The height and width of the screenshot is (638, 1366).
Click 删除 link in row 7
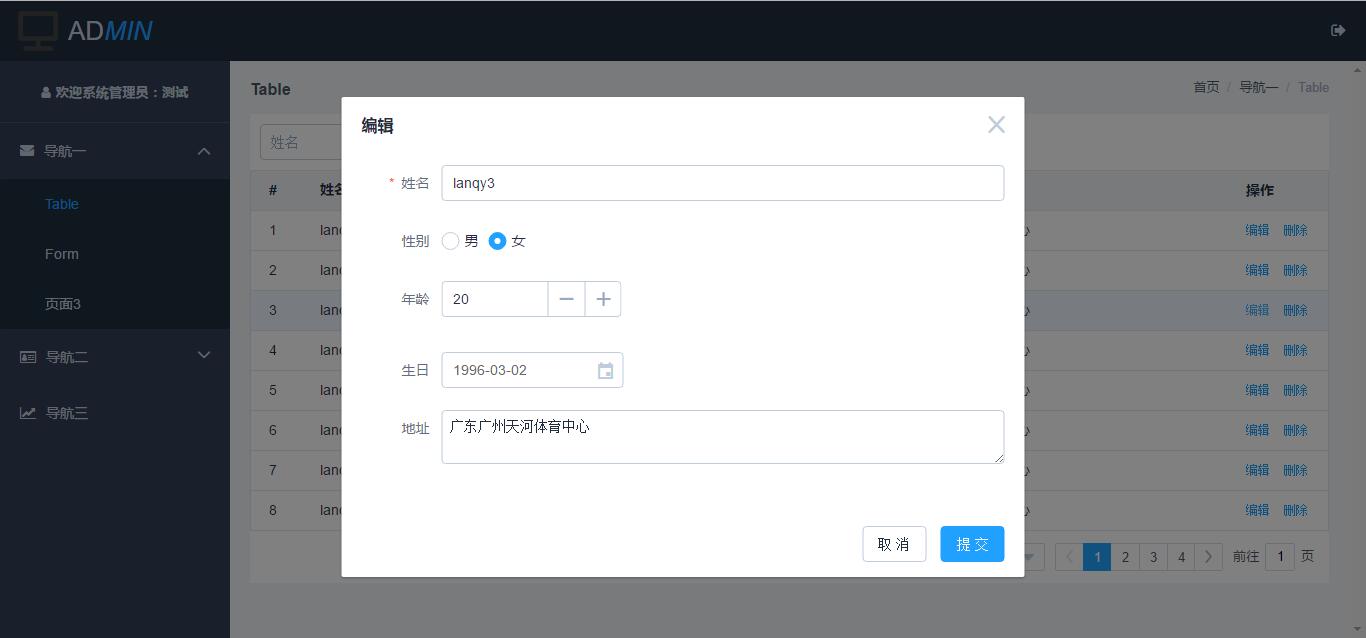pyautogui.click(x=1295, y=470)
